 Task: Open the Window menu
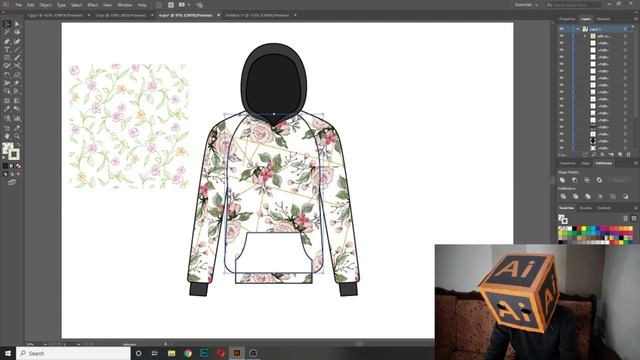coord(125,5)
